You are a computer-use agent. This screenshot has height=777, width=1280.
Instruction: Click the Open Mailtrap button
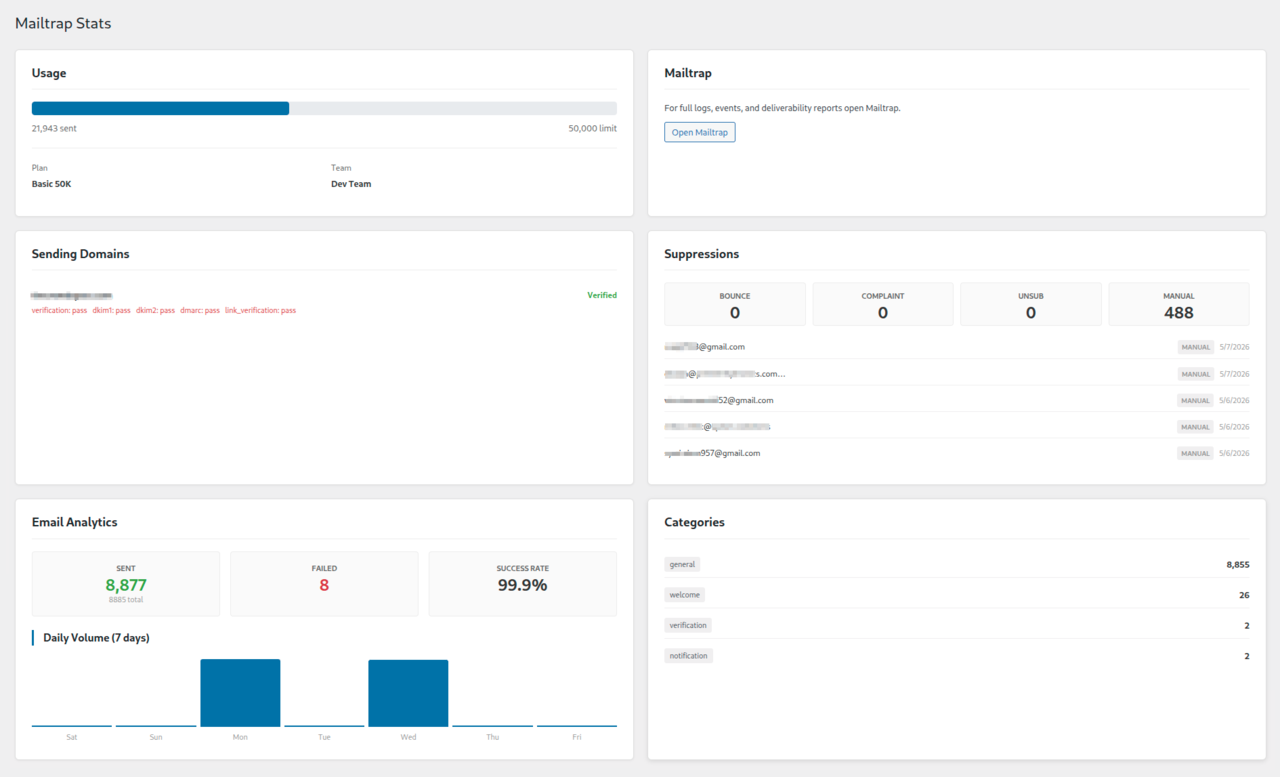click(x=699, y=132)
